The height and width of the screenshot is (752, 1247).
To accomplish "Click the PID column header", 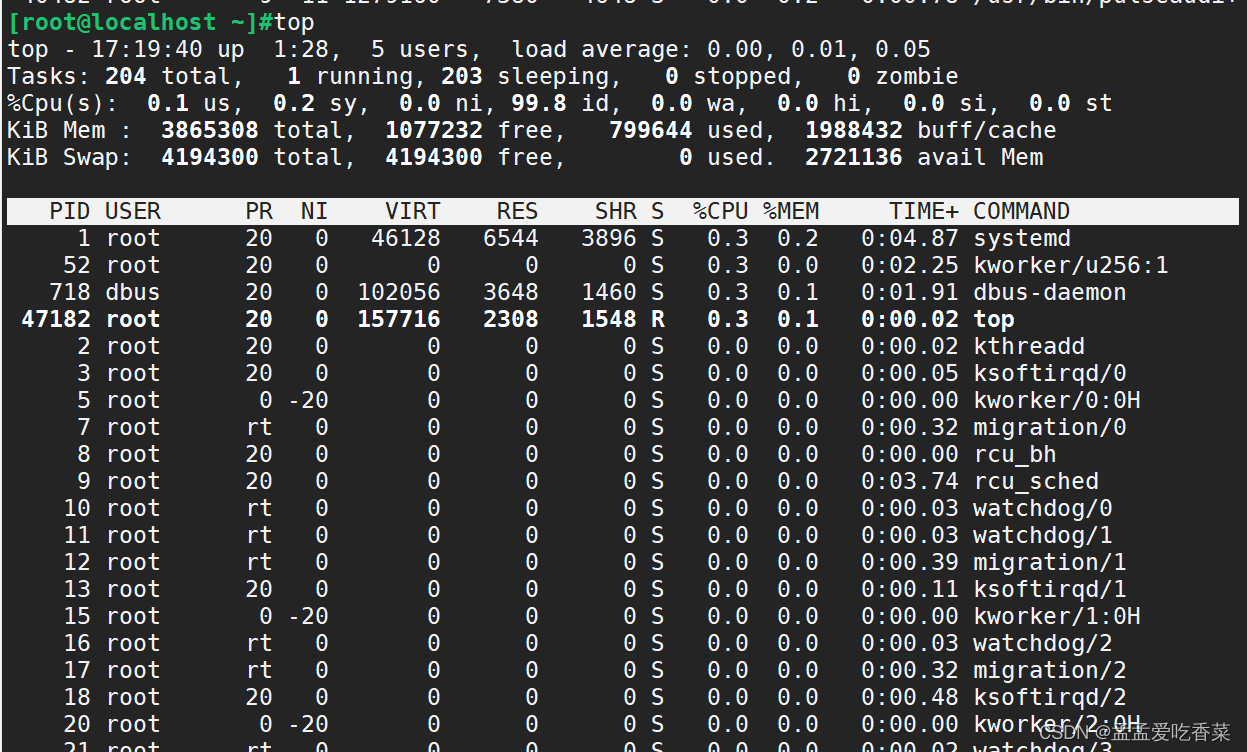I will [70, 211].
